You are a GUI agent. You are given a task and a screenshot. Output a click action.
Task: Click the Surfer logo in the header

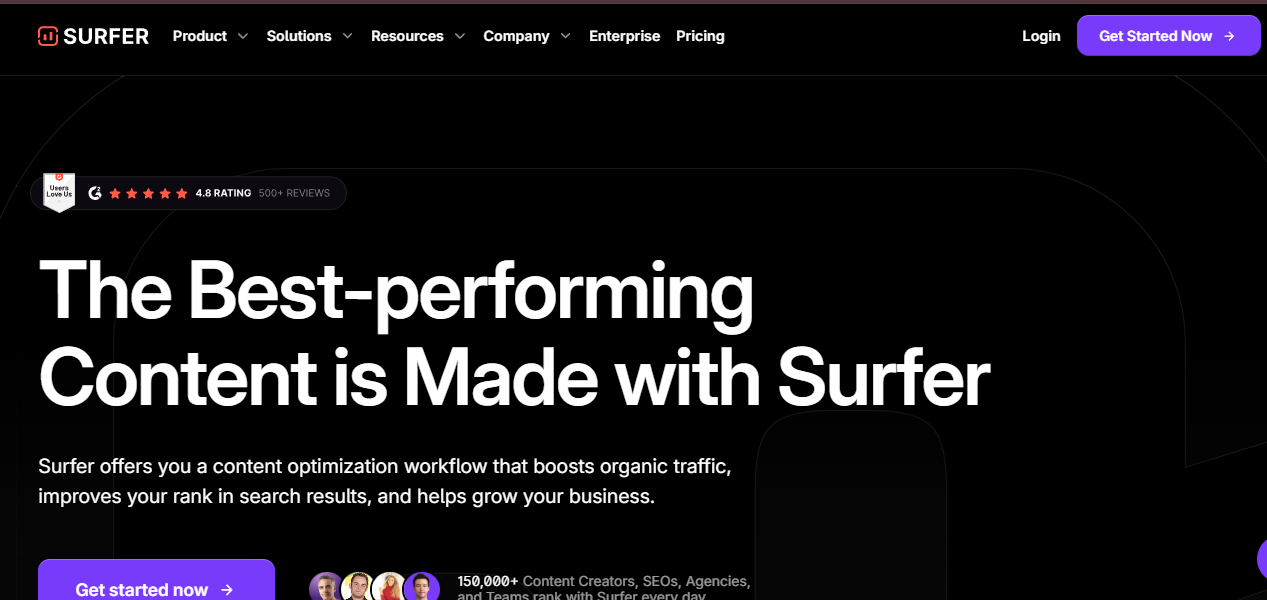pos(93,36)
